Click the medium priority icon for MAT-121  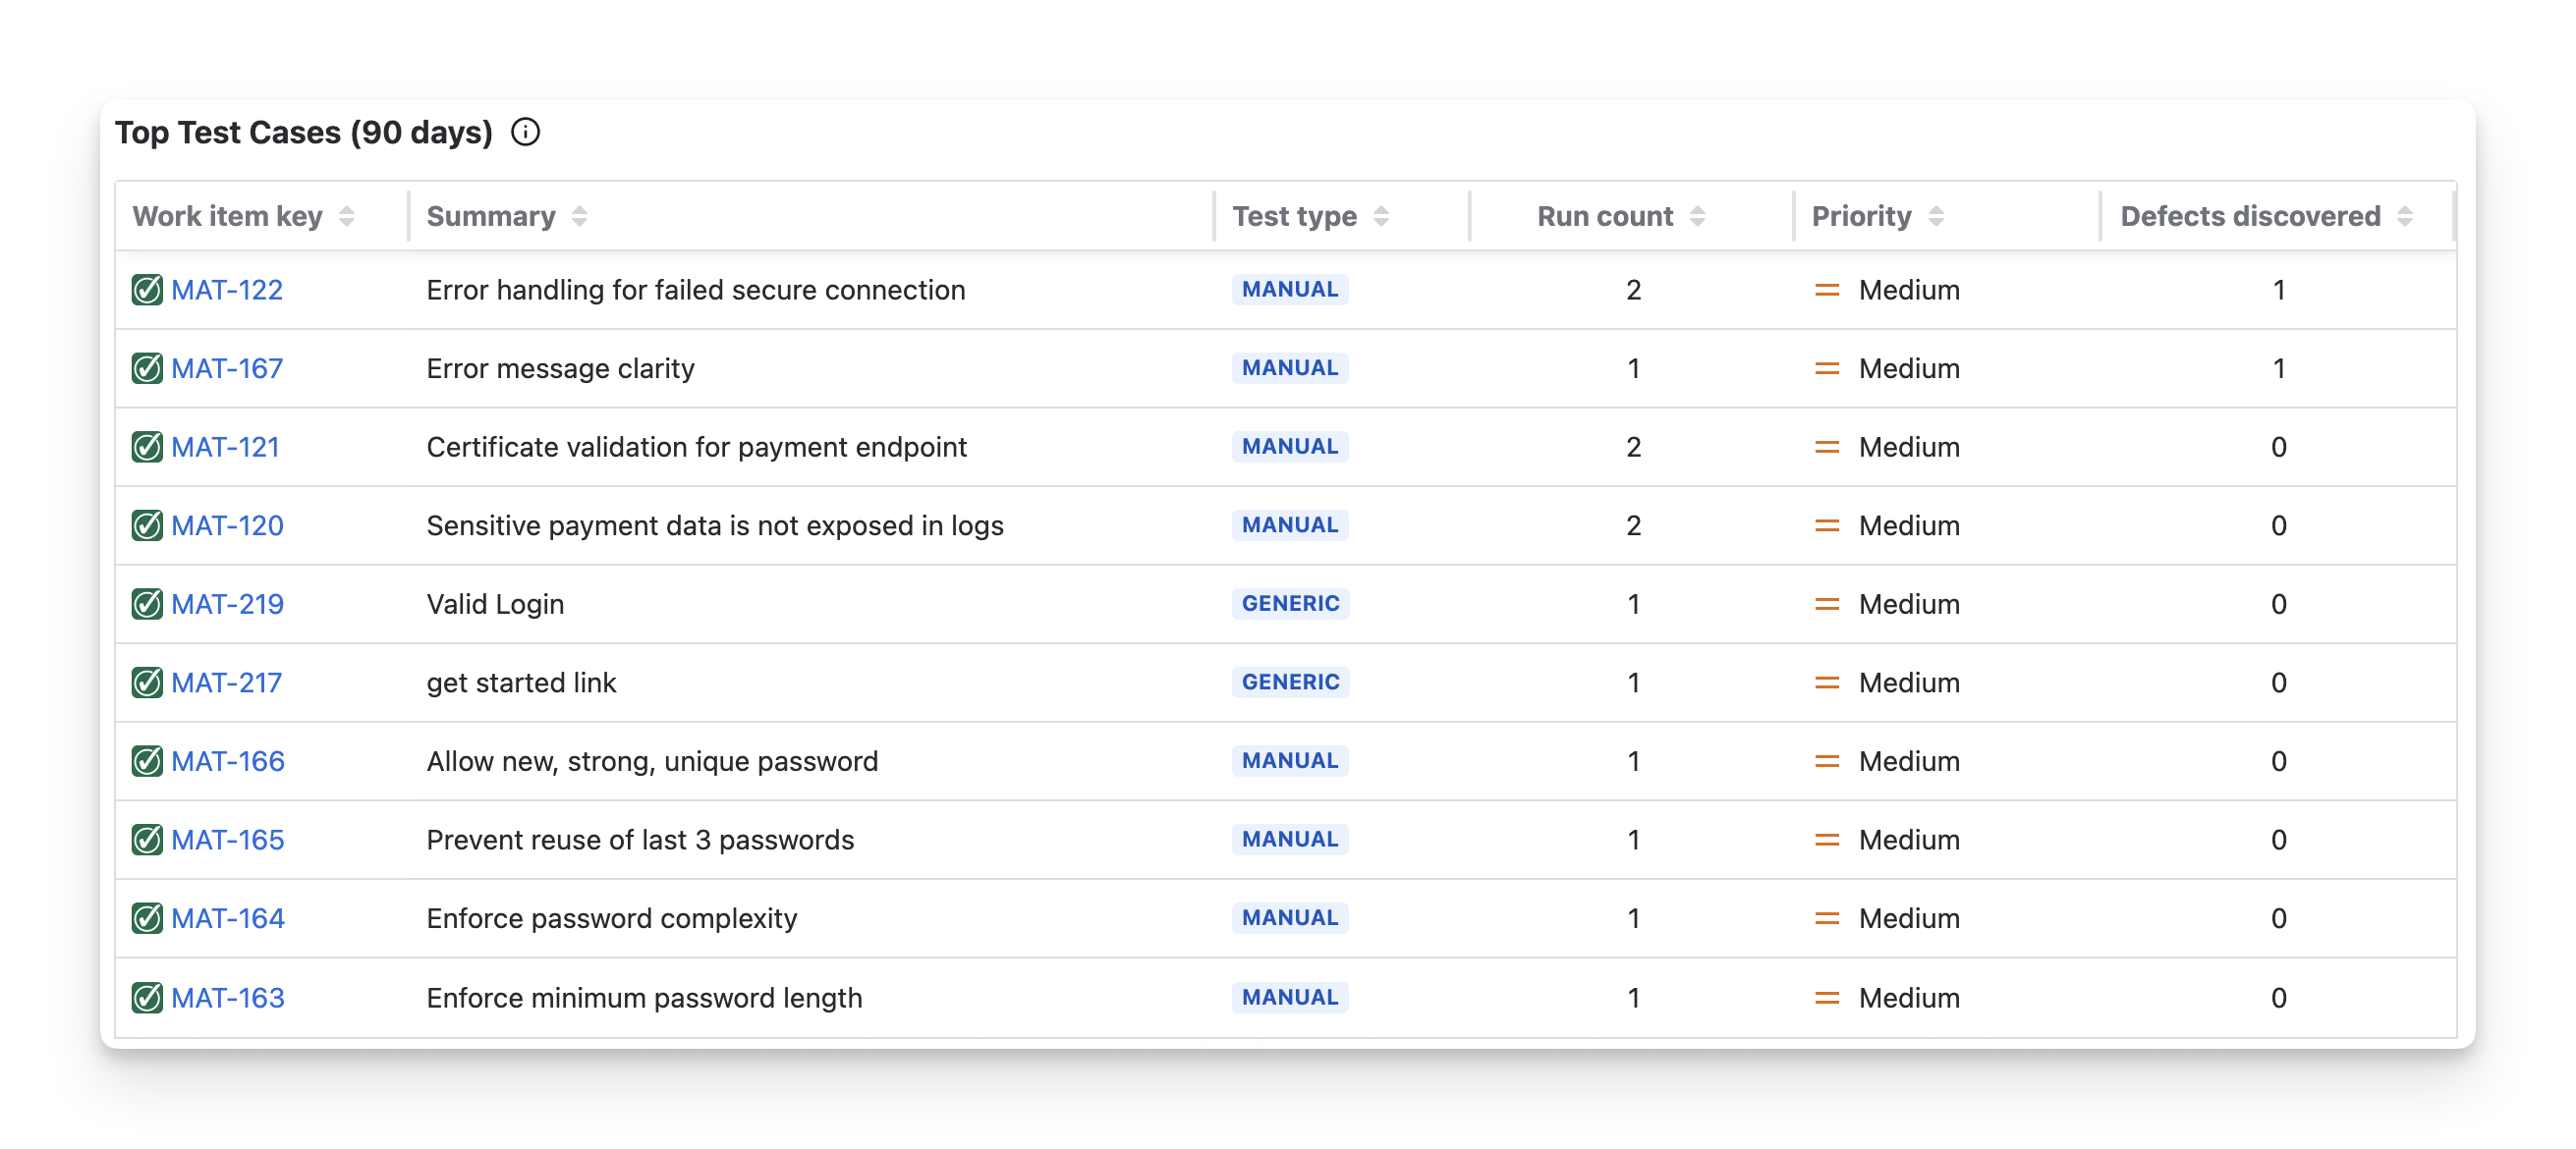tap(1826, 447)
